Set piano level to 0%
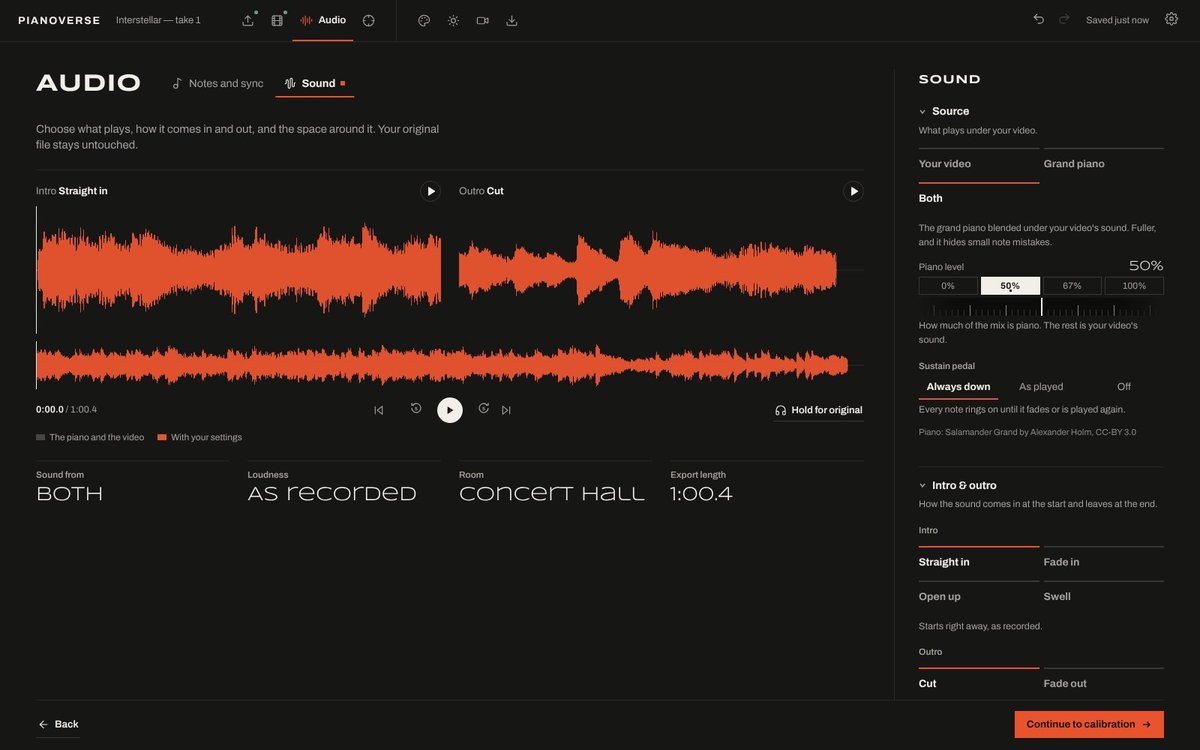1200x750 pixels. [x=948, y=286]
